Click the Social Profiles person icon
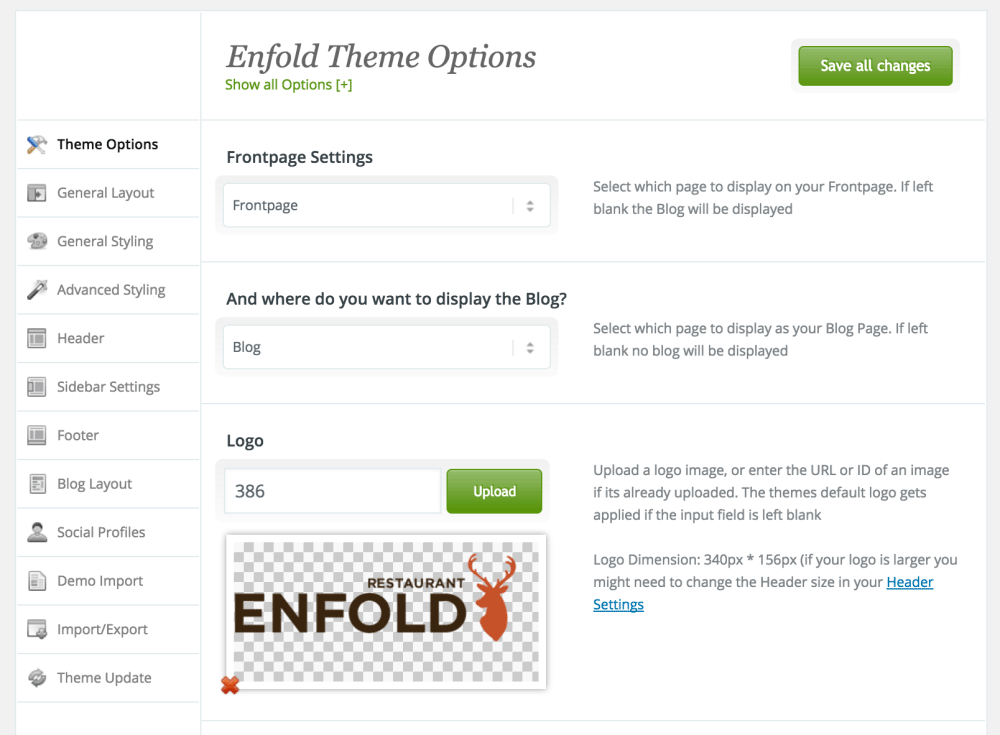Viewport: 1000px width, 735px height. (x=36, y=532)
